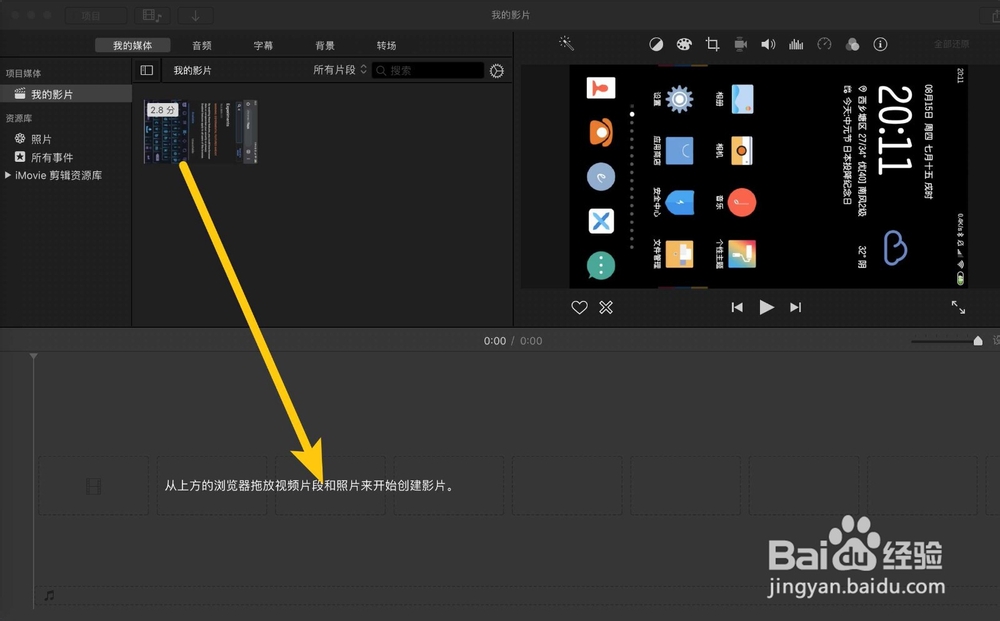Image resolution: width=1000 pixels, height=621 pixels.
Task: Open color correction controls
Action: coord(685,44)
